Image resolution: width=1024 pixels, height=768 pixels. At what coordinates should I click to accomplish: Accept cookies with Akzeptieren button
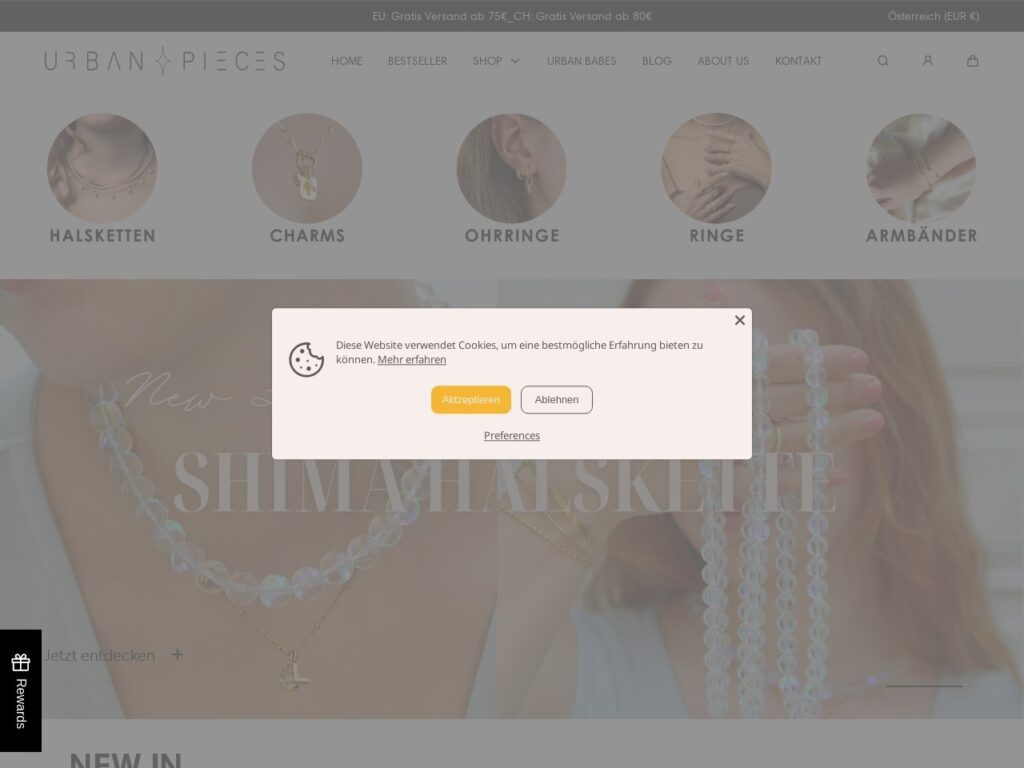pos(471,400)
